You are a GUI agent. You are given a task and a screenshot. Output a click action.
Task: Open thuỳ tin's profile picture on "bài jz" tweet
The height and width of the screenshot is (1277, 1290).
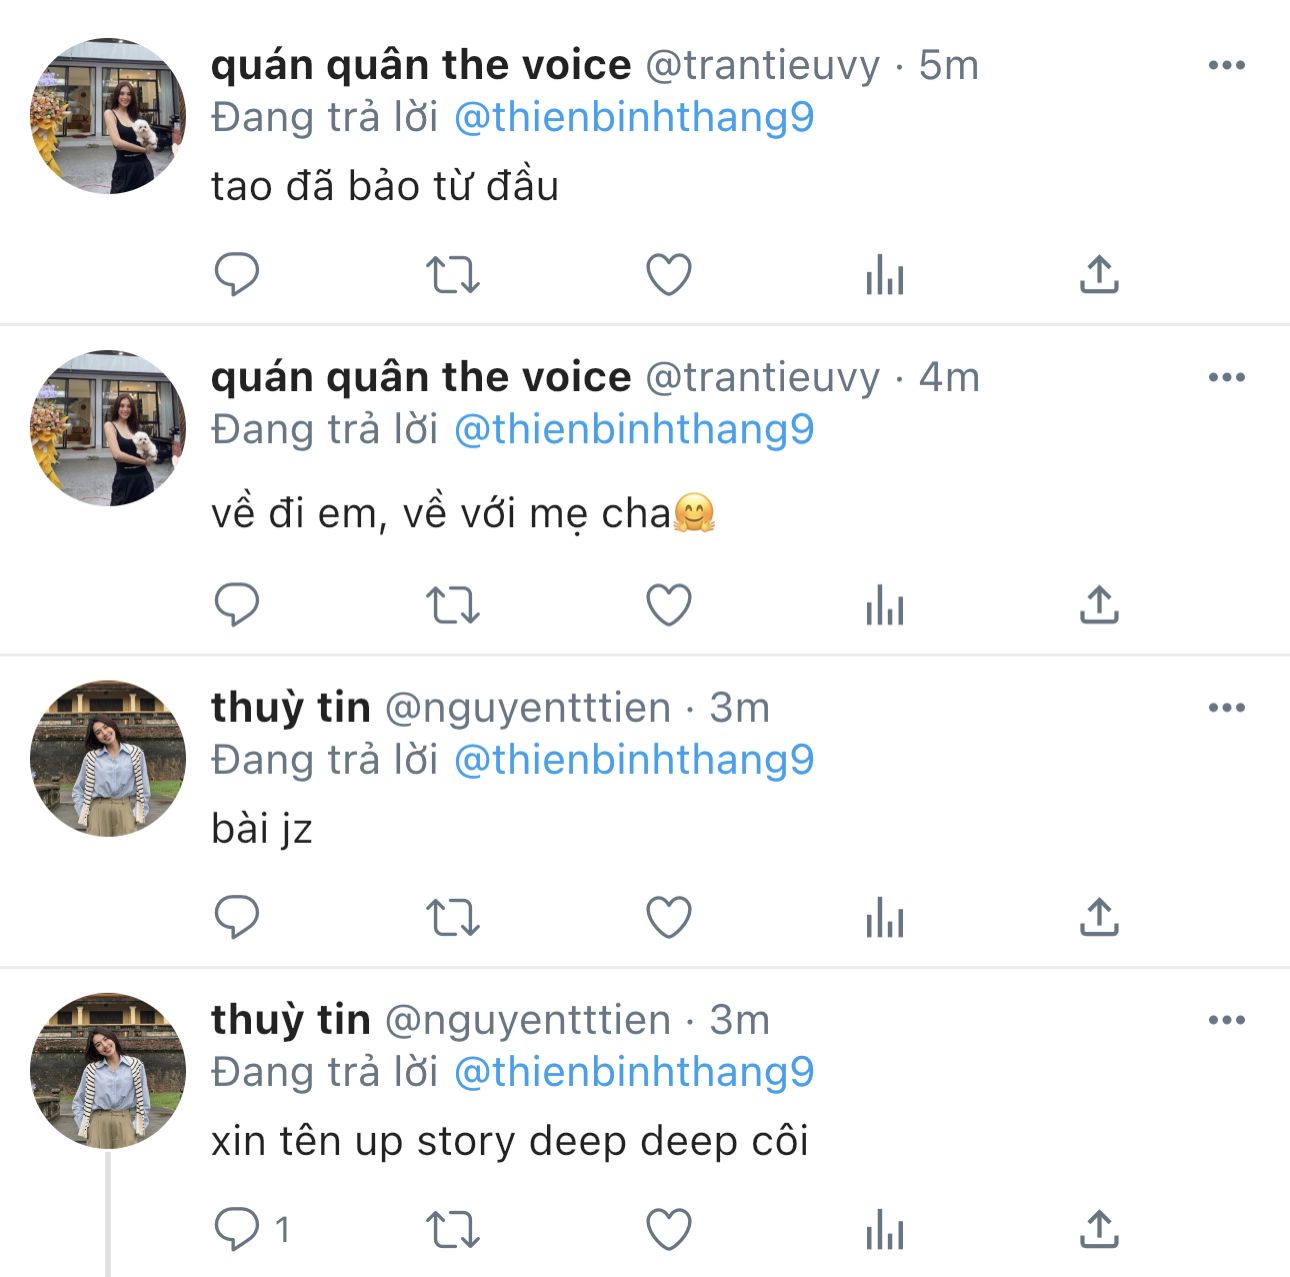point(108,758)
